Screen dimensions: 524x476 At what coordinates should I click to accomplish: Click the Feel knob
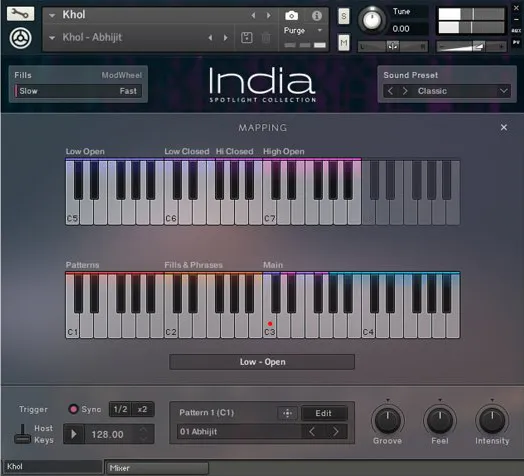pos(440,420)
